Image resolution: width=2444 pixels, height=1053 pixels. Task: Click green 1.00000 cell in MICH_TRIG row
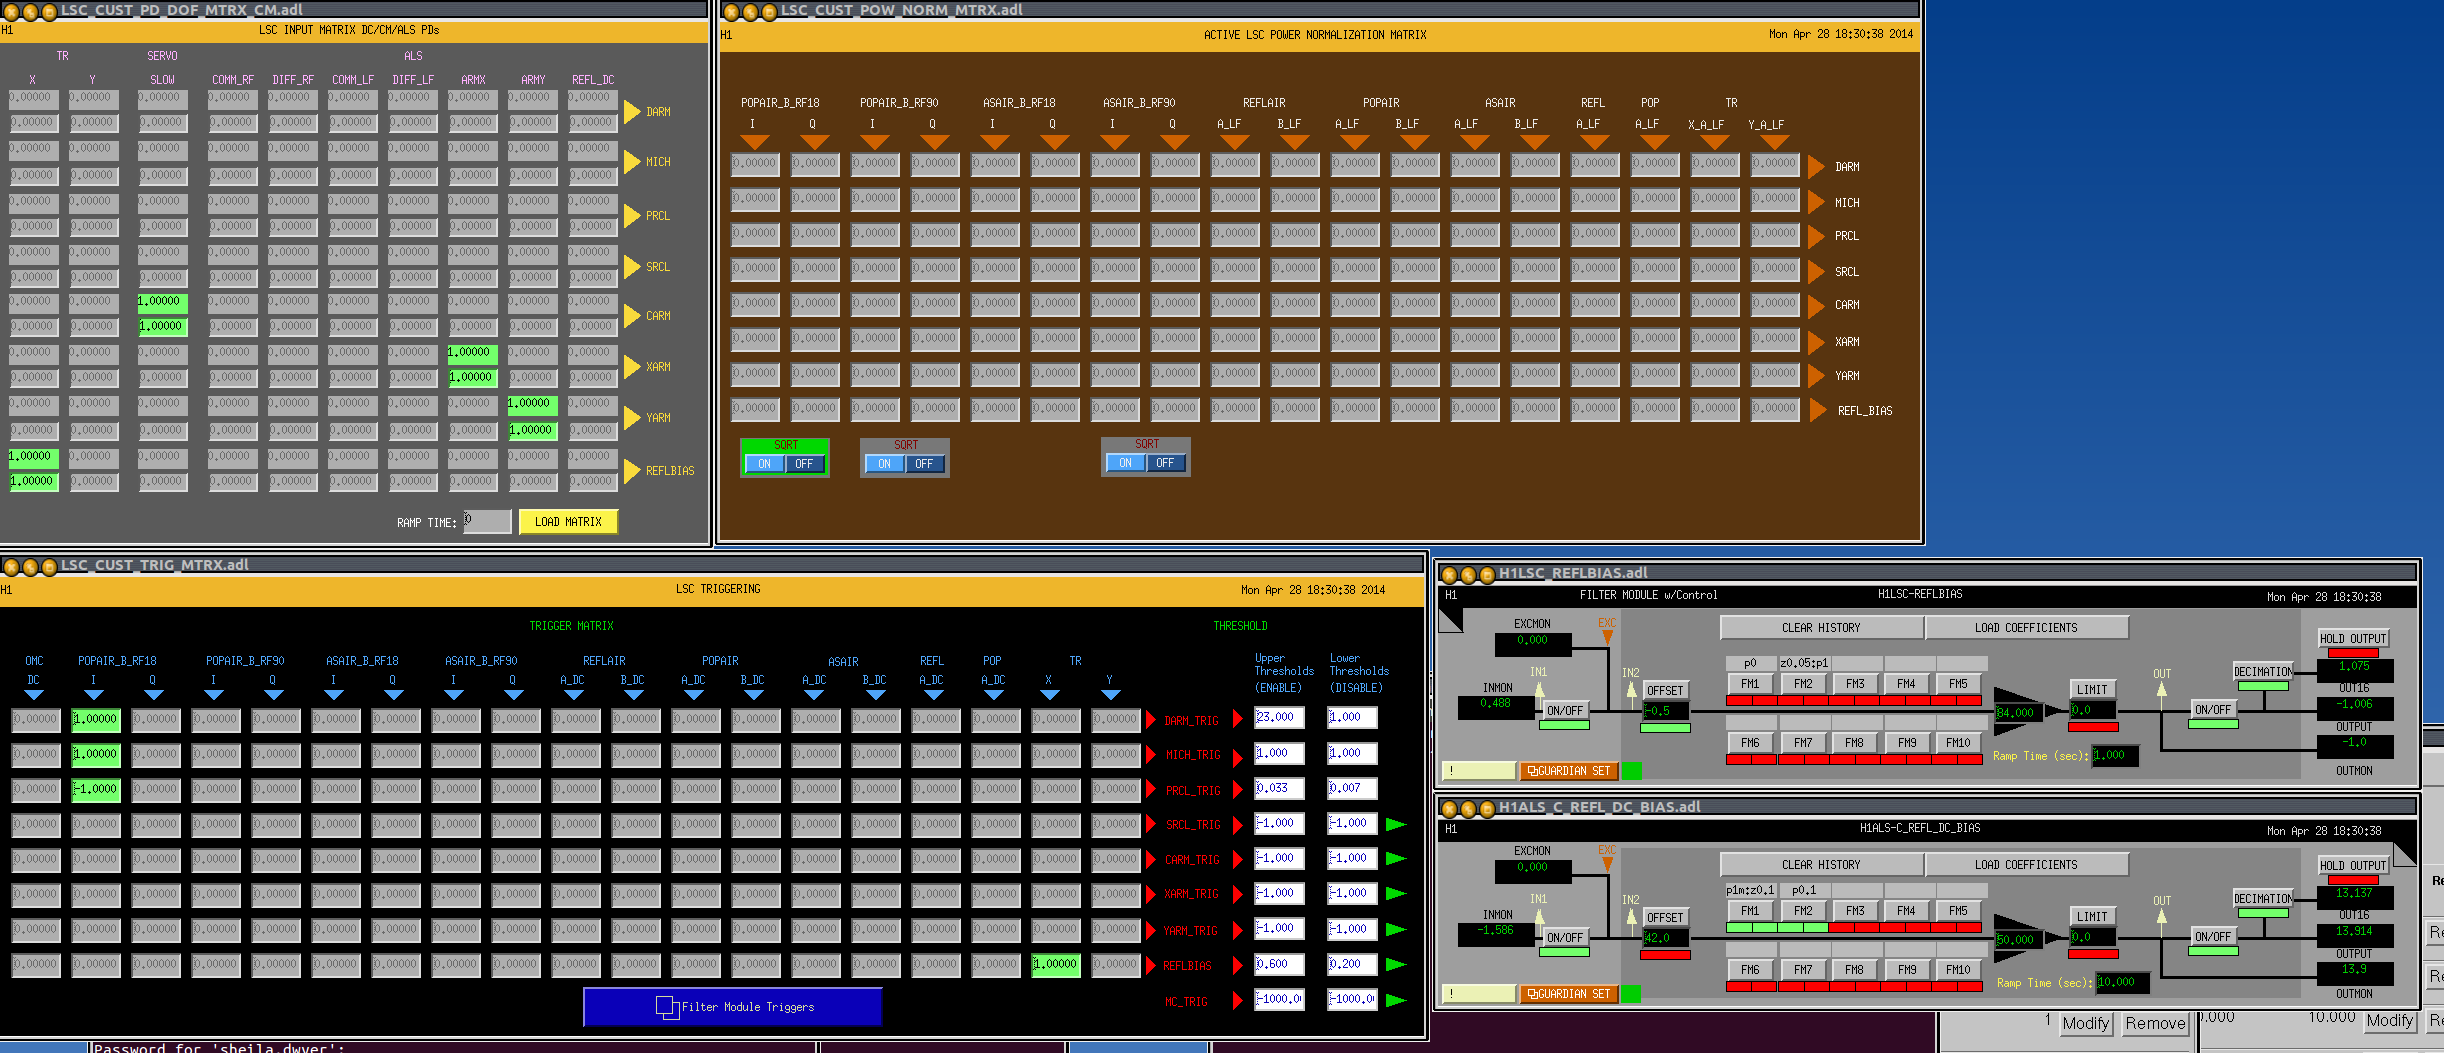(x=96, y=754)
